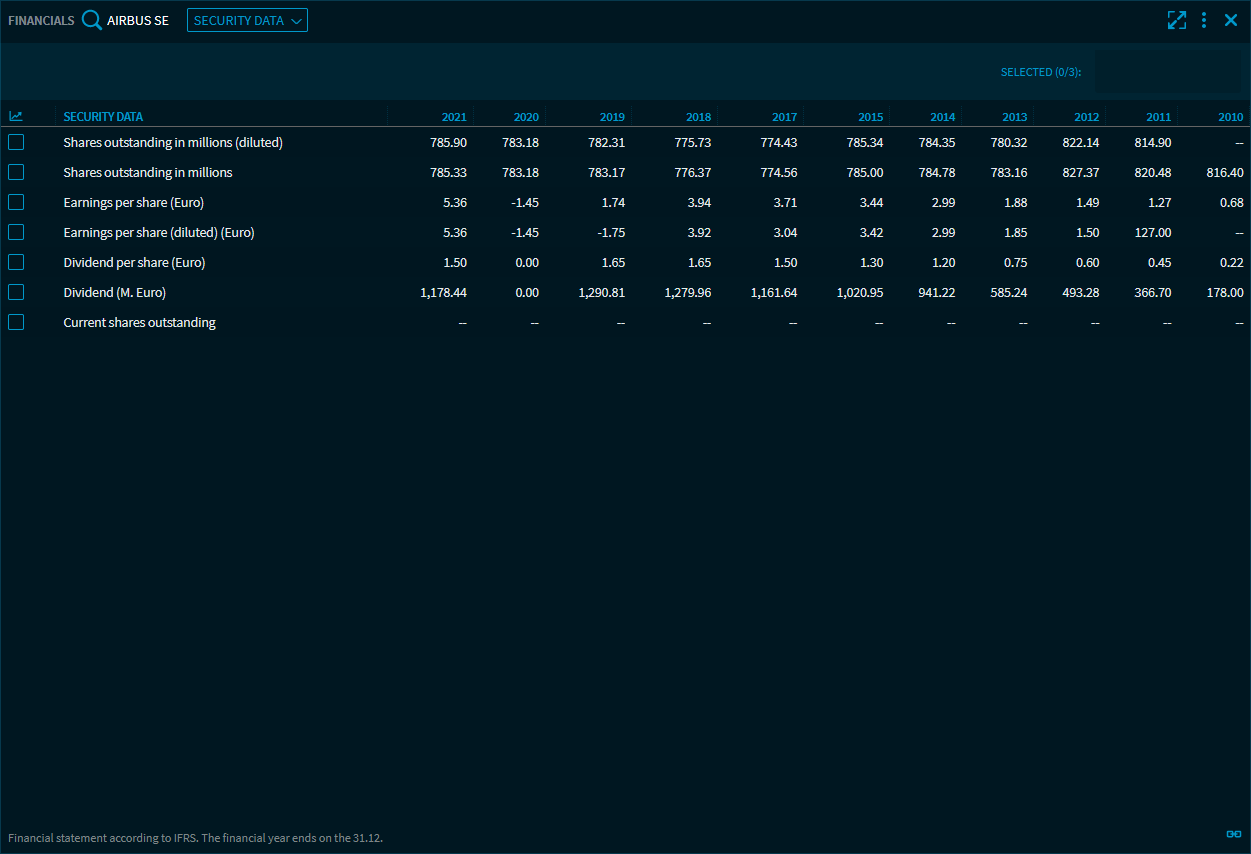The height and width of the screenshot is (854, 1251).
Task: Toggle Dividend per share (Euro) checkbox
Action: [x=16, y=262]
